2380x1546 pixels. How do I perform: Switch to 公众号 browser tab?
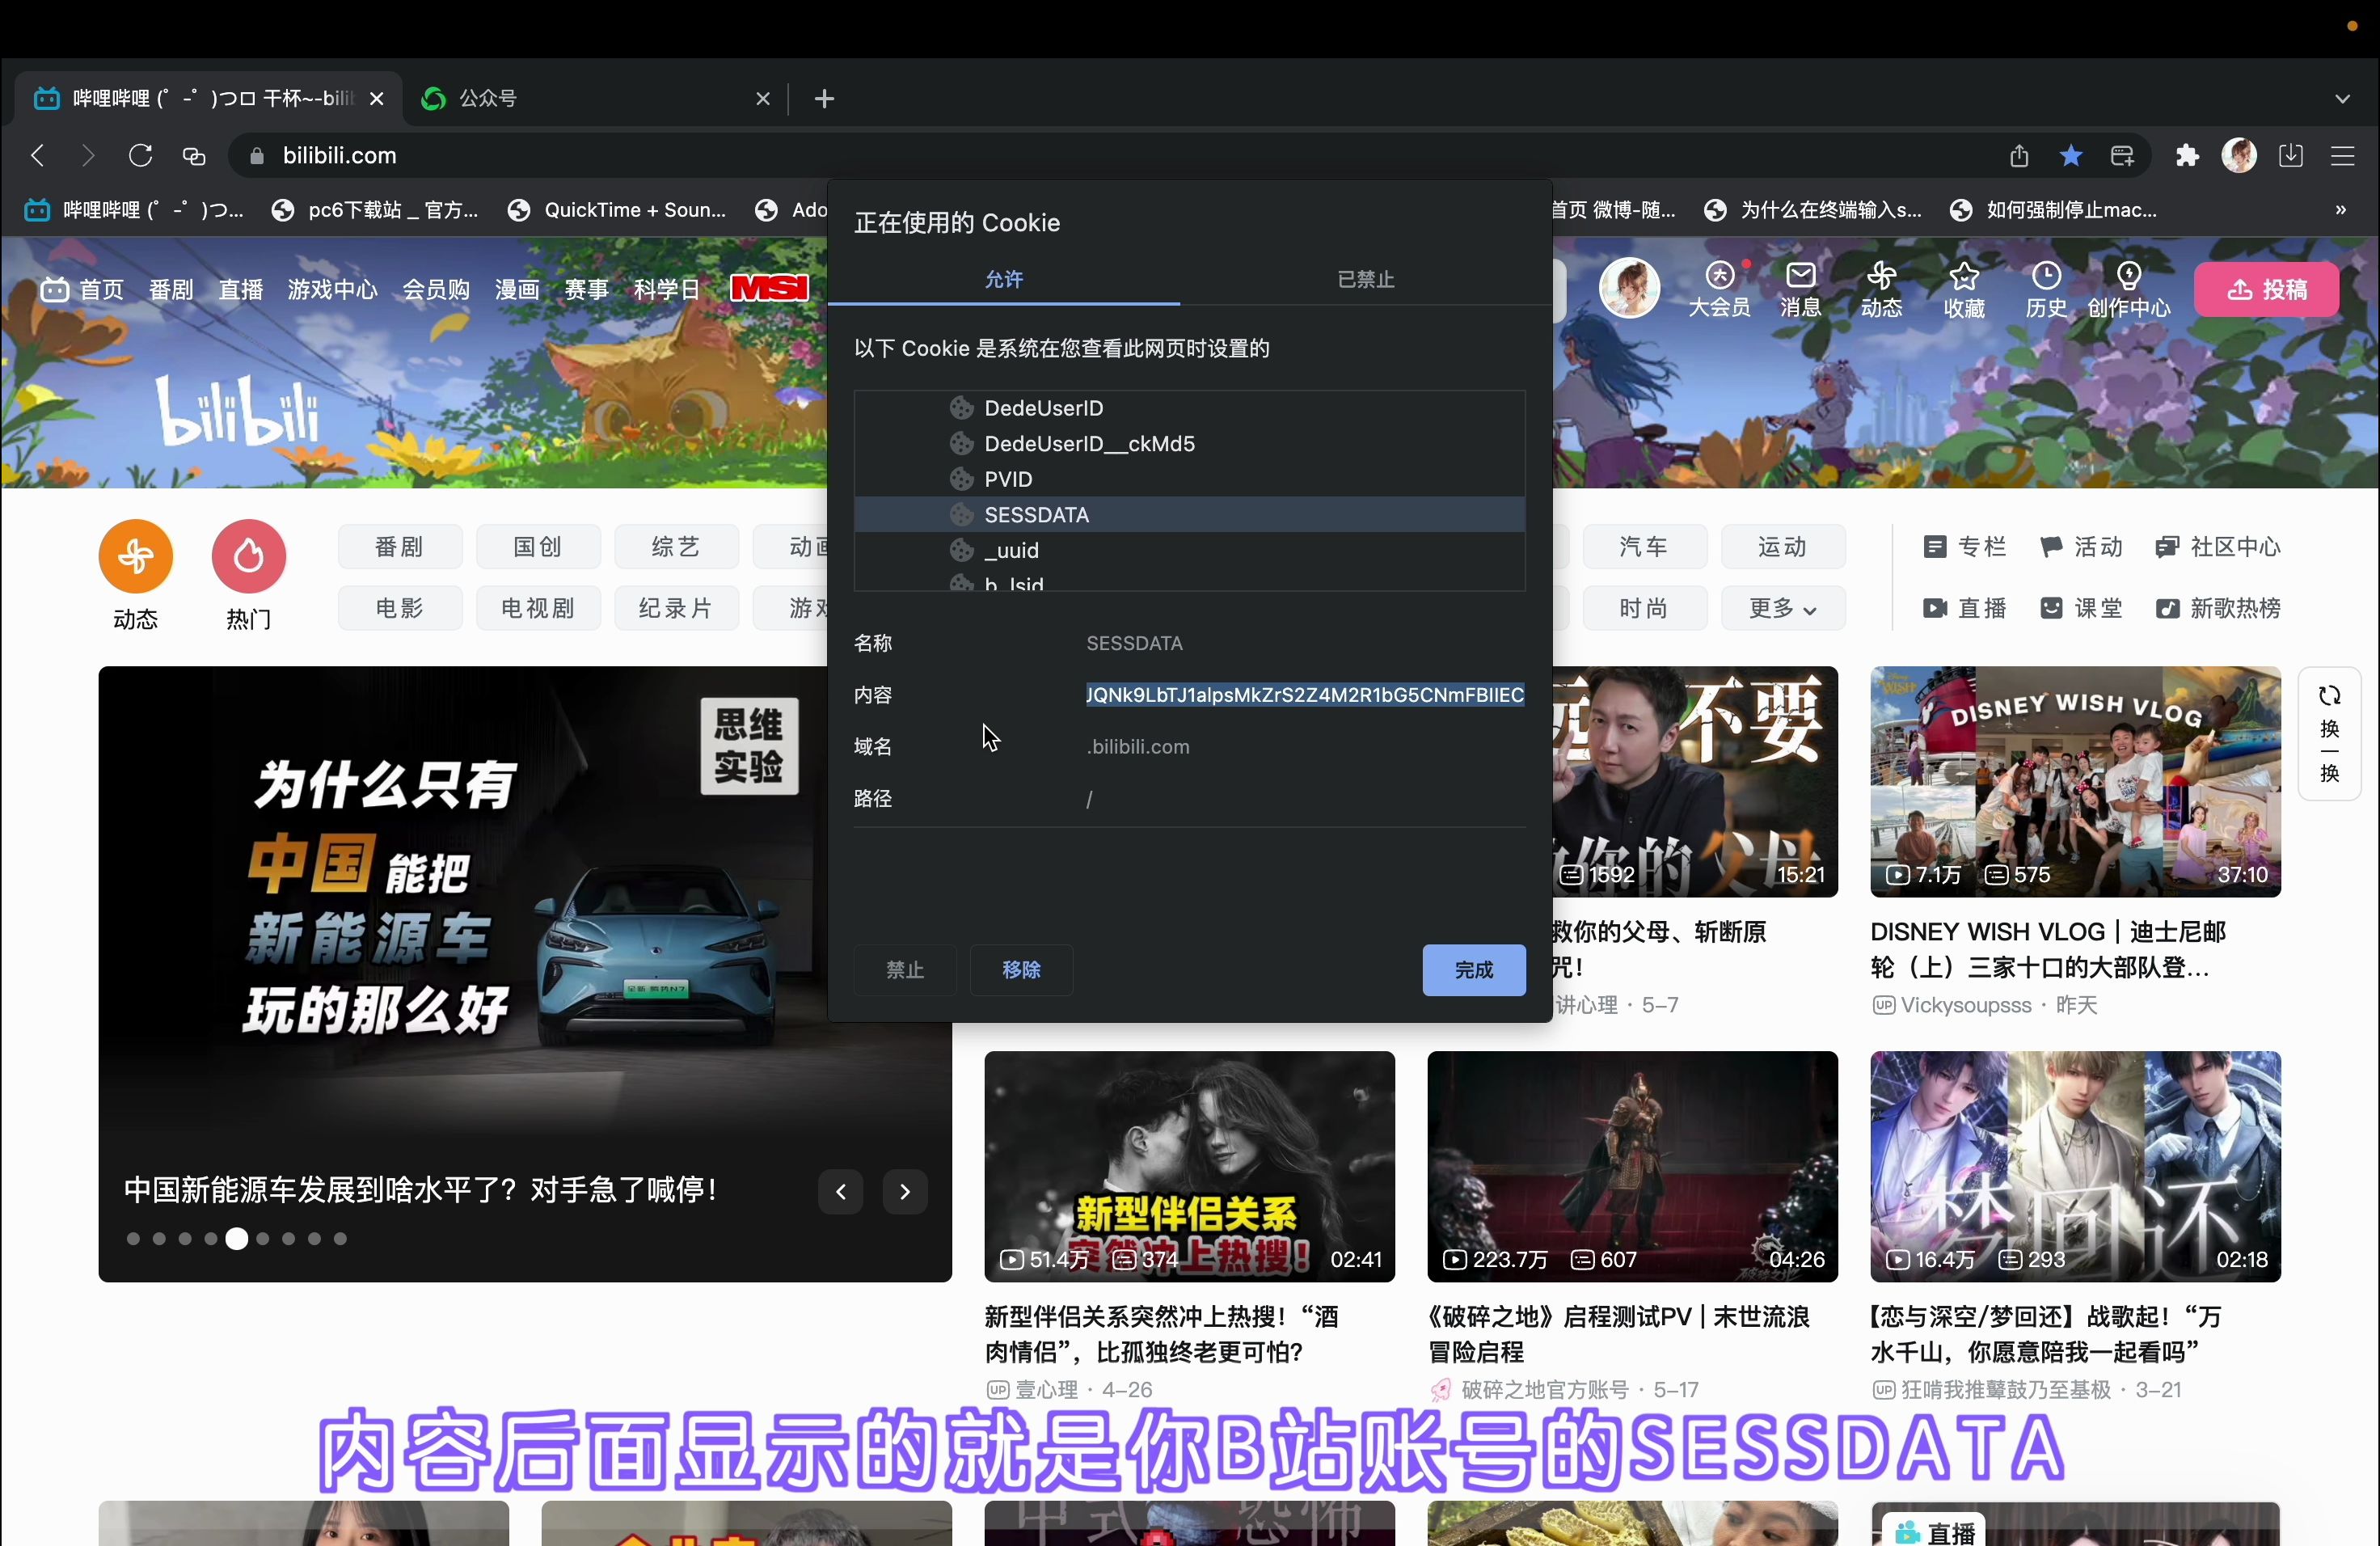[x=595, y=99]
